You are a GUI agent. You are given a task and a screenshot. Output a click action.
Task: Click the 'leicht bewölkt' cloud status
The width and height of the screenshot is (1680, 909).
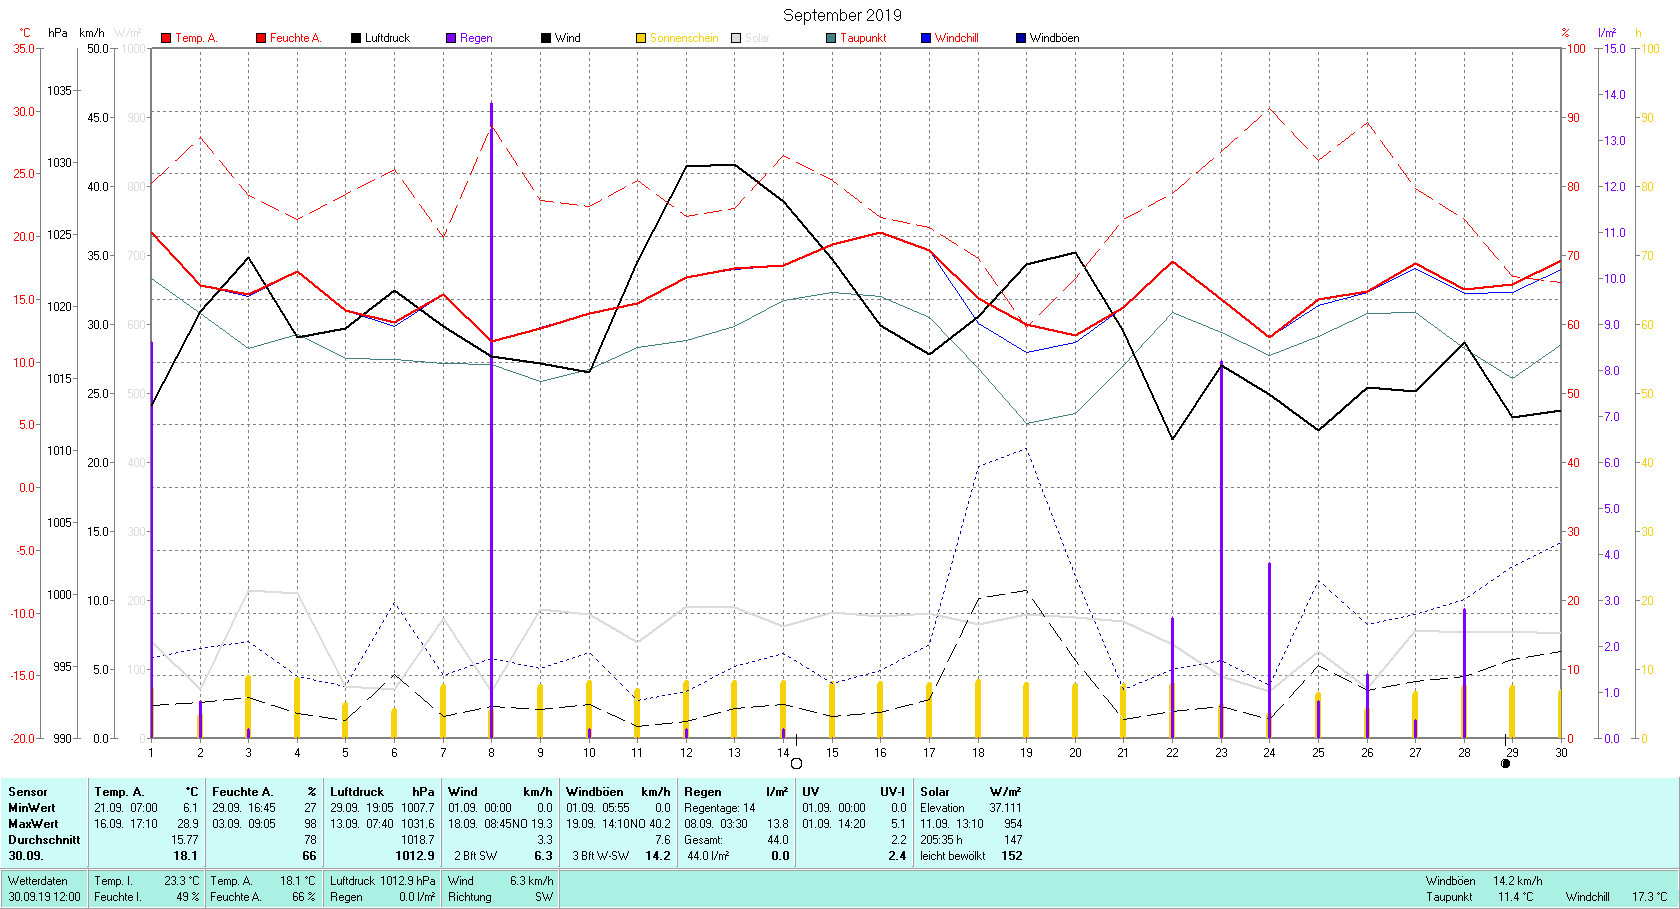coord(953,856)
